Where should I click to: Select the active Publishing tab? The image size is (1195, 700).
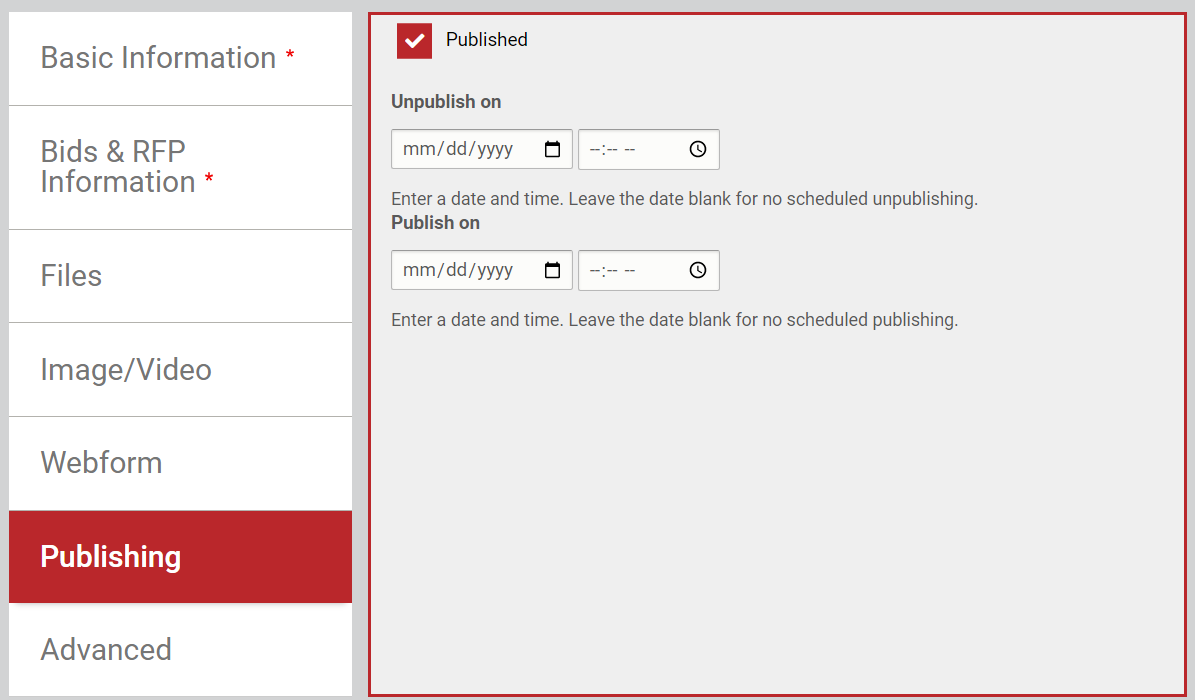[181, 557]
